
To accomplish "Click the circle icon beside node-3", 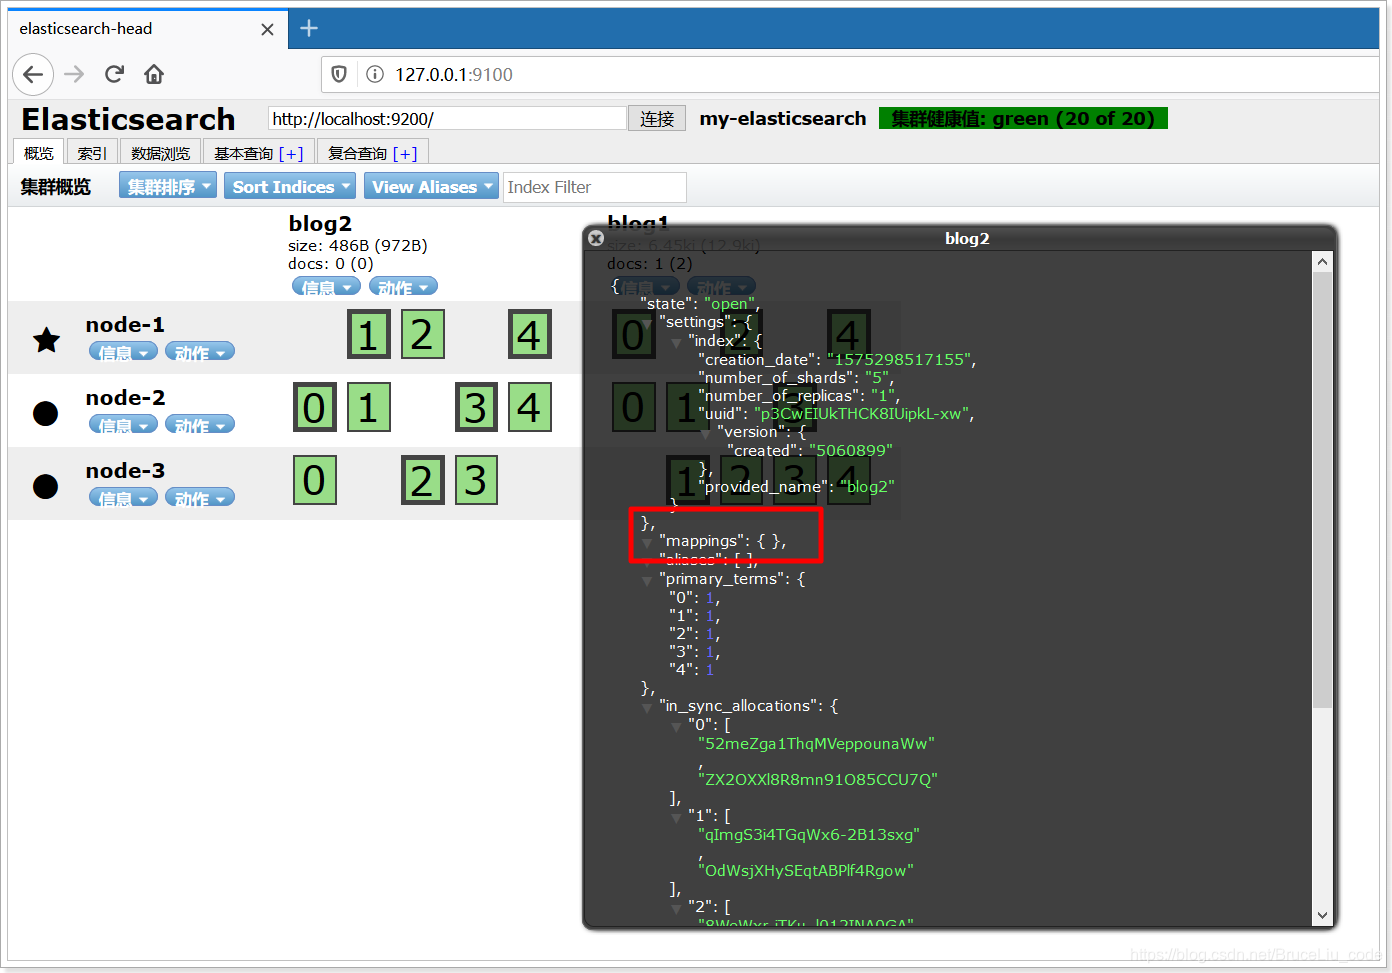I will 46,486.
